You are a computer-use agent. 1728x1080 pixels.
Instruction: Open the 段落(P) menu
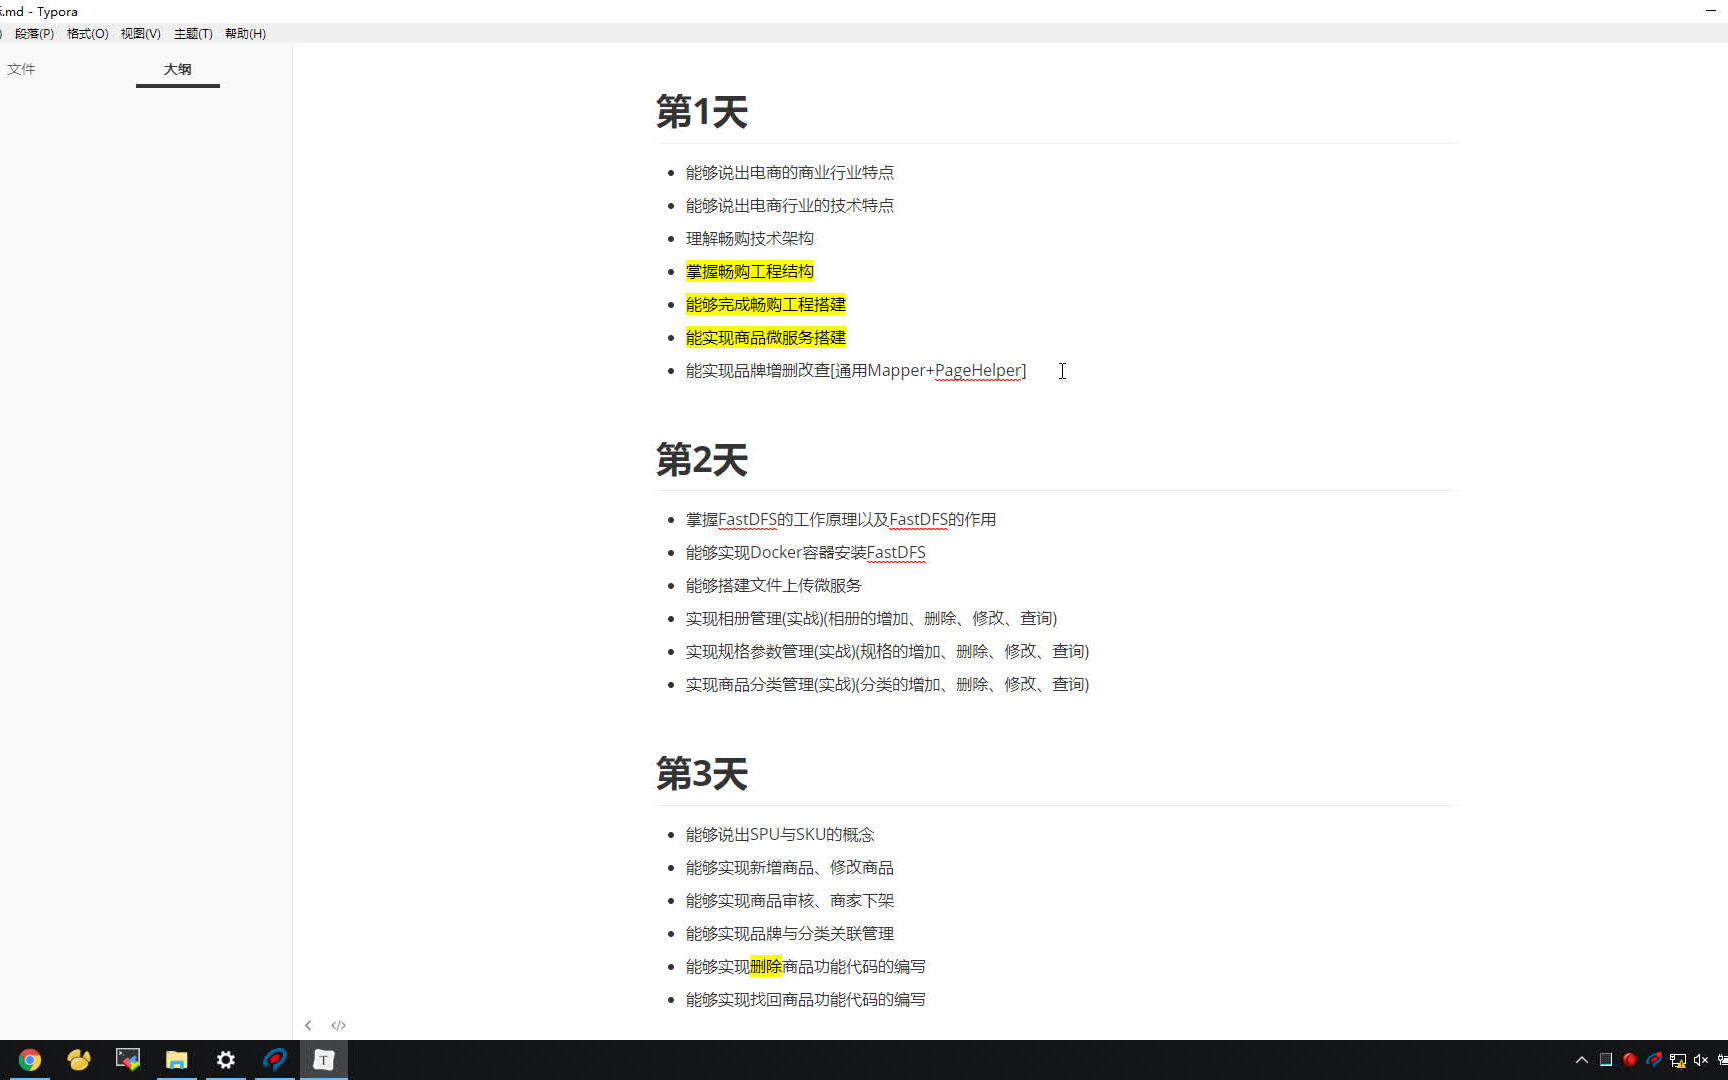[33, 33]
